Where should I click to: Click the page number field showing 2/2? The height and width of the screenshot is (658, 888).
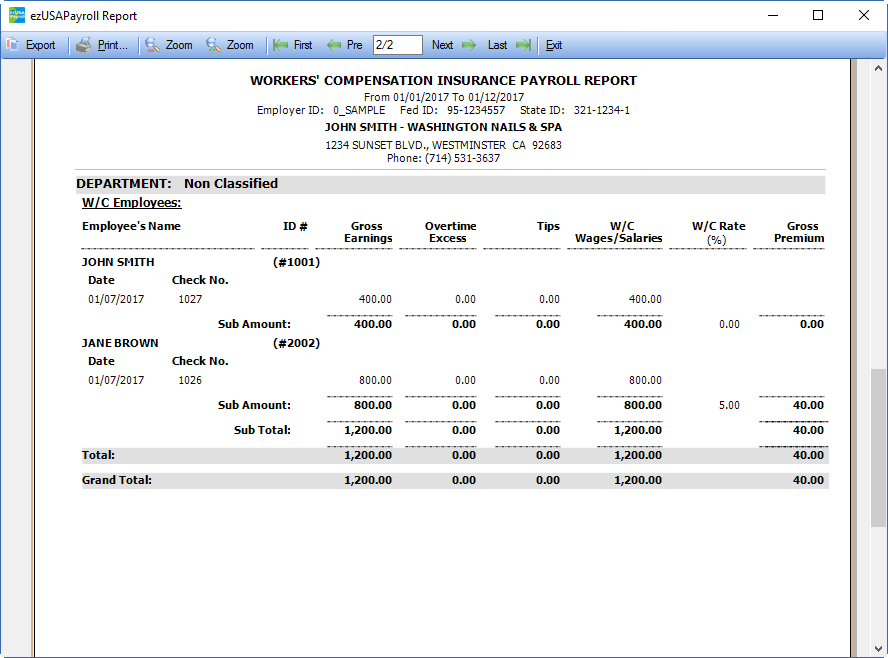pos(397,45)
